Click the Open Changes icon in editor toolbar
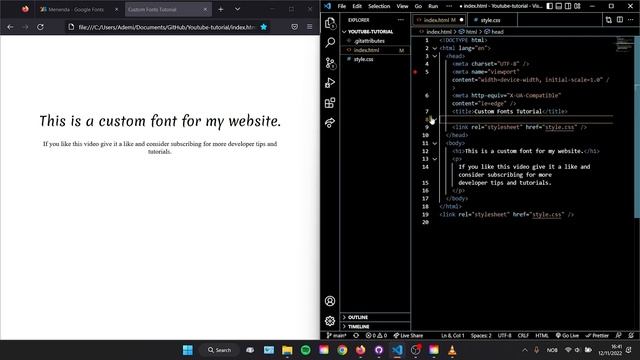This screenshot has width=640, height=360. pyautogui.click(x=609, y=20)
